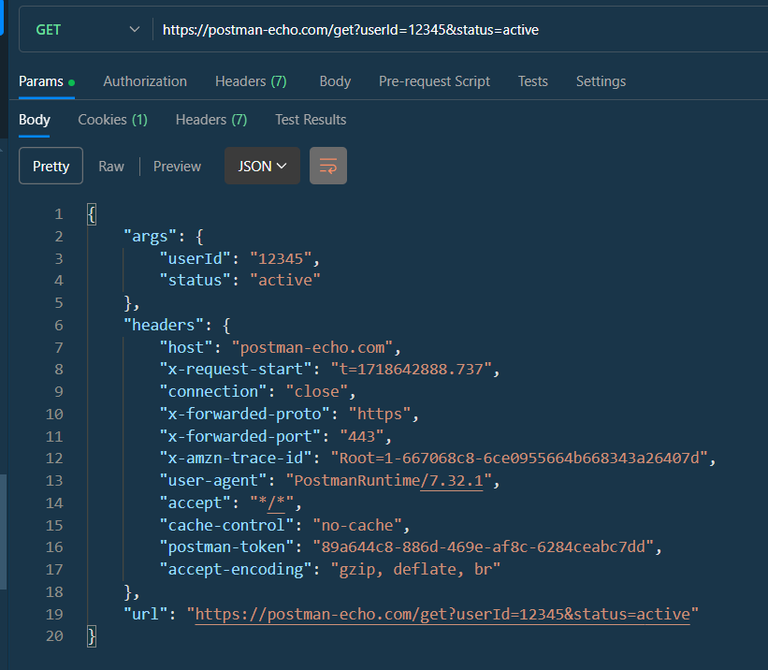Toggle the word wrap icon button
The width and height of the screenshot is (768, 670).
pos(328,166)
